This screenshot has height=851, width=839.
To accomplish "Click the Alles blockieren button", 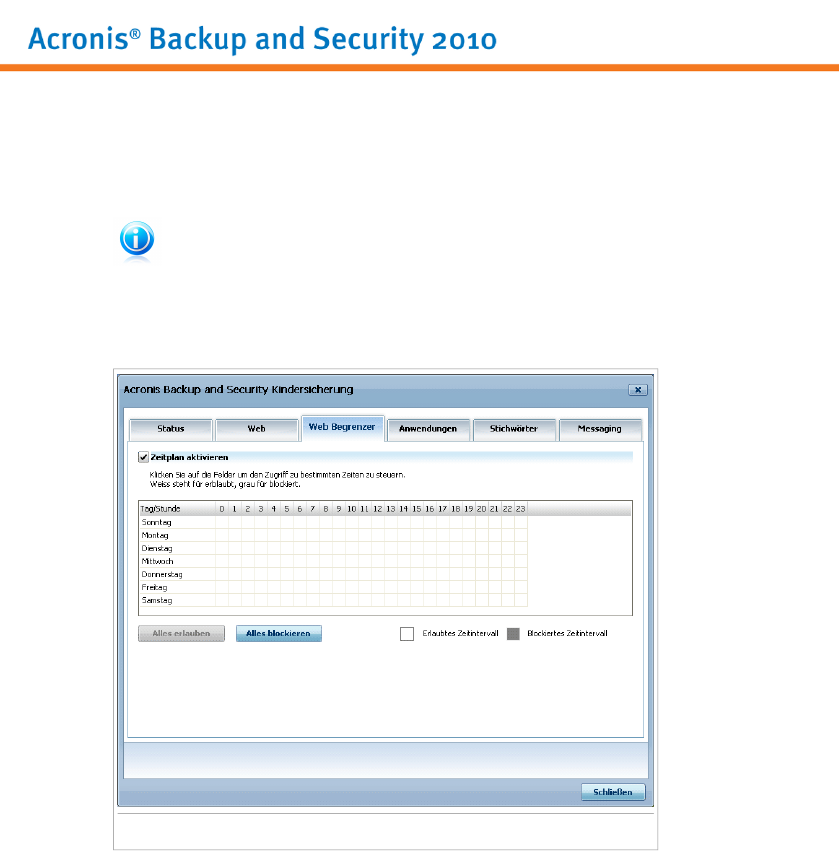I will (278, 633).
